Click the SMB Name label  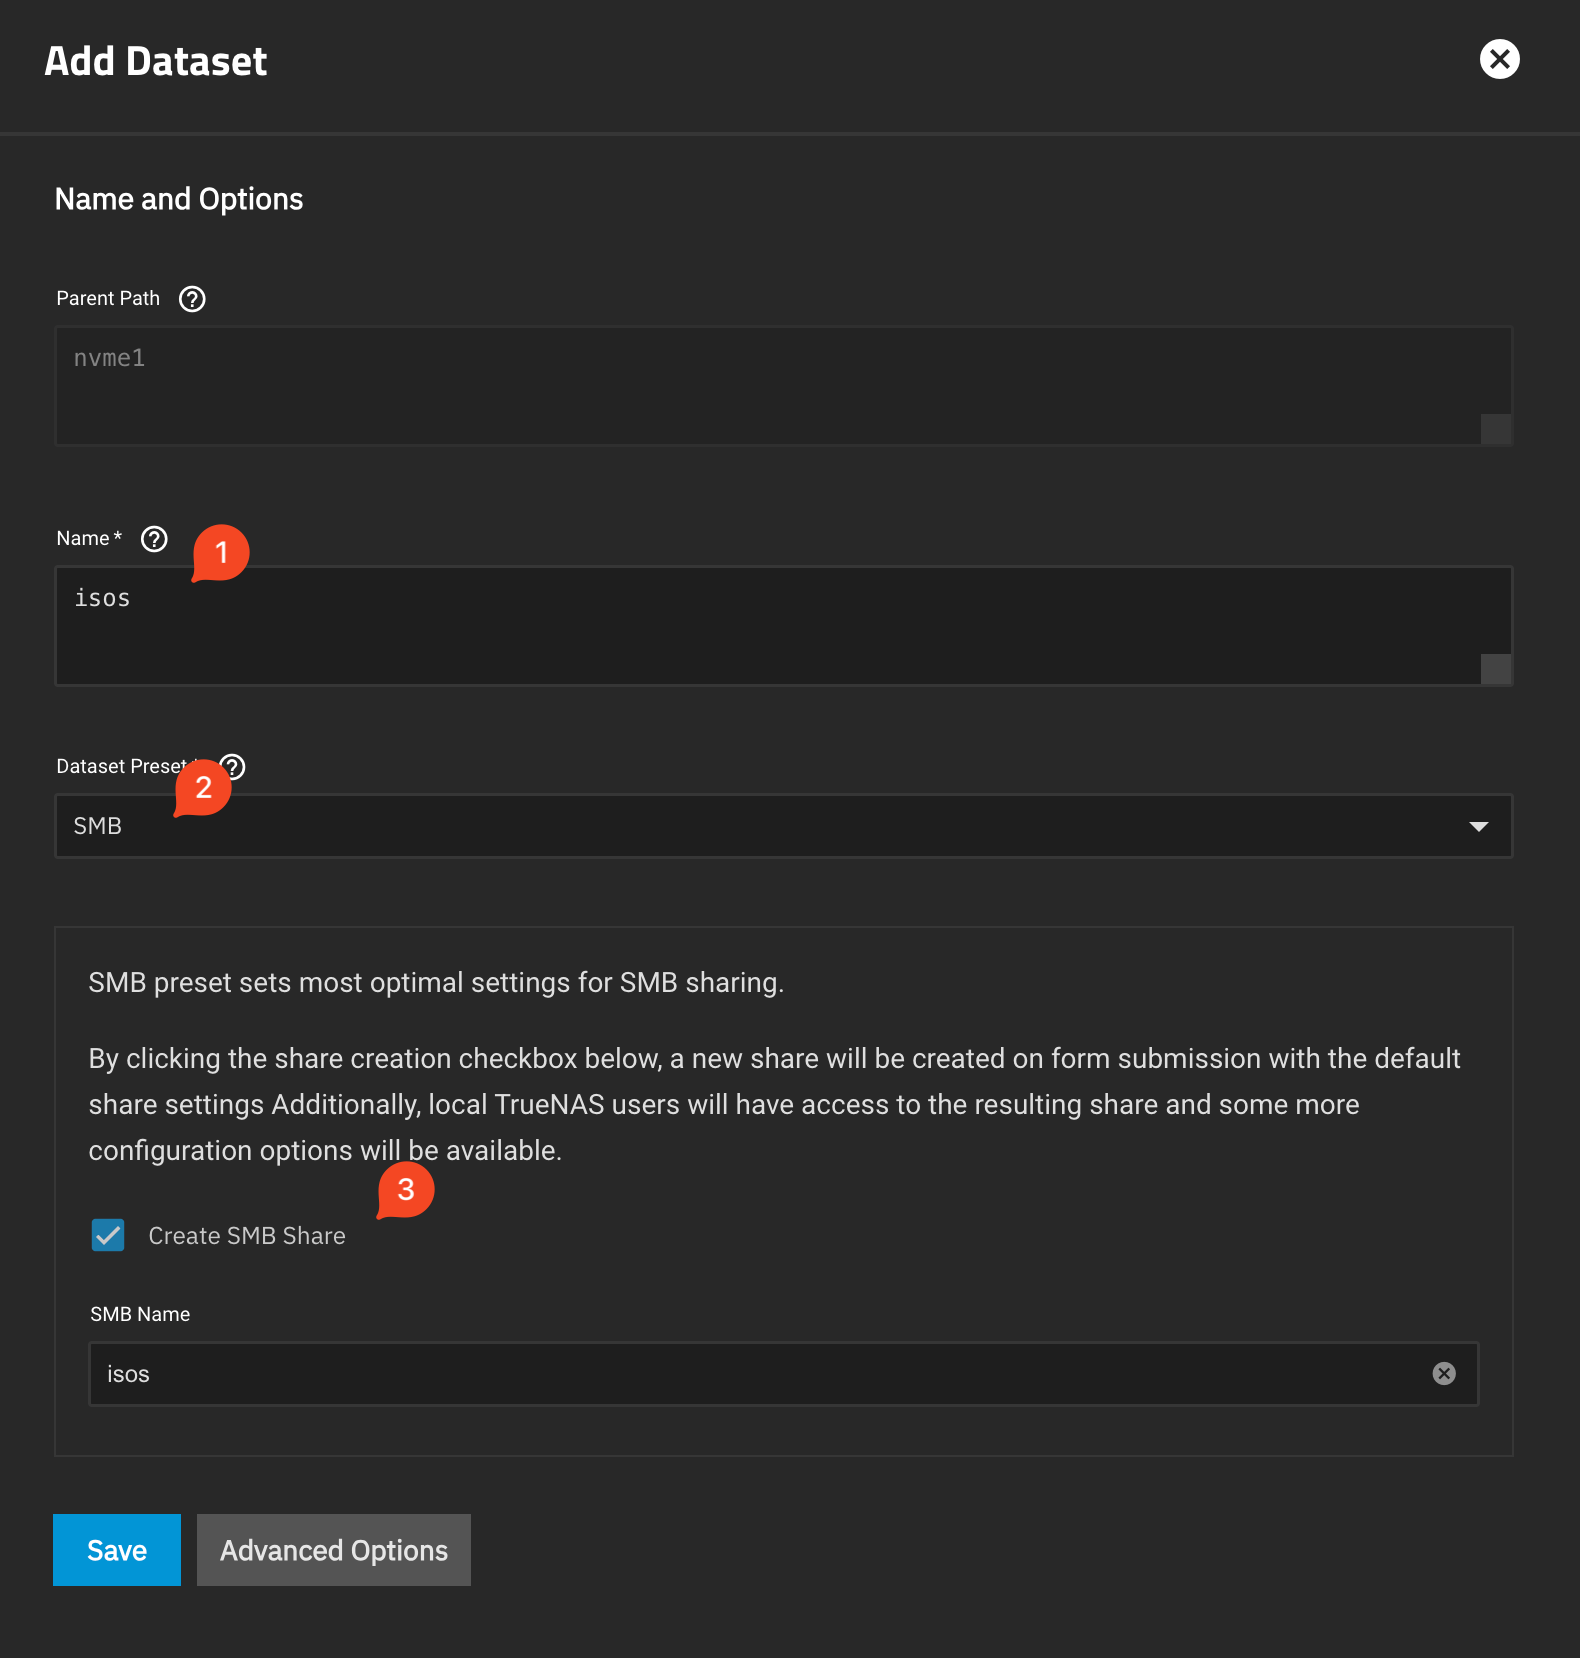[x=140, y=1314]
